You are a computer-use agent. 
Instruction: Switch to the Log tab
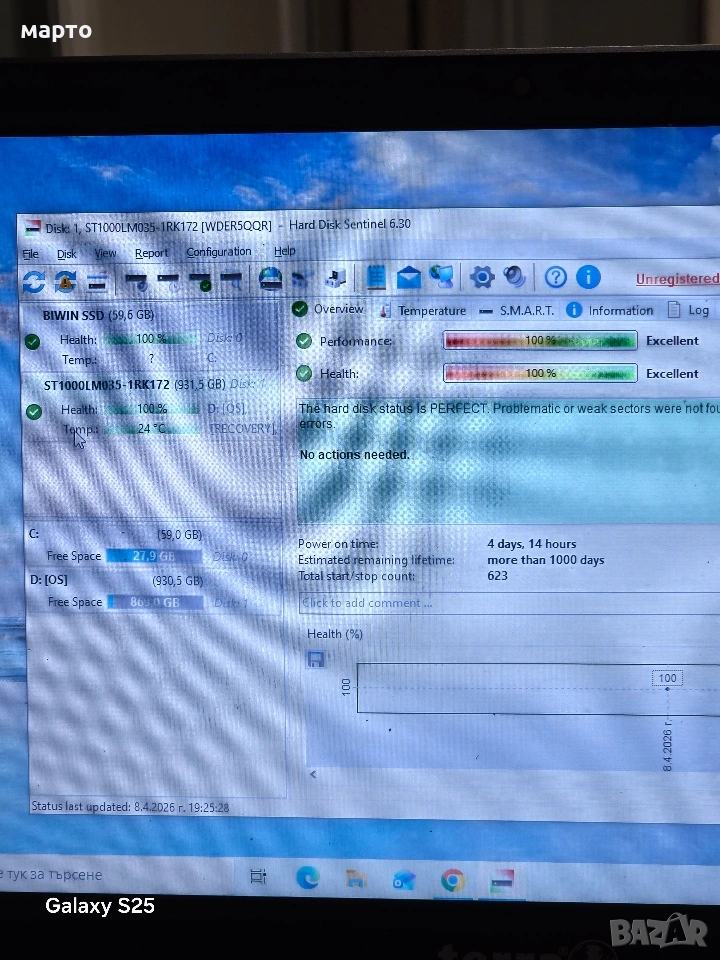click(689, 310)
